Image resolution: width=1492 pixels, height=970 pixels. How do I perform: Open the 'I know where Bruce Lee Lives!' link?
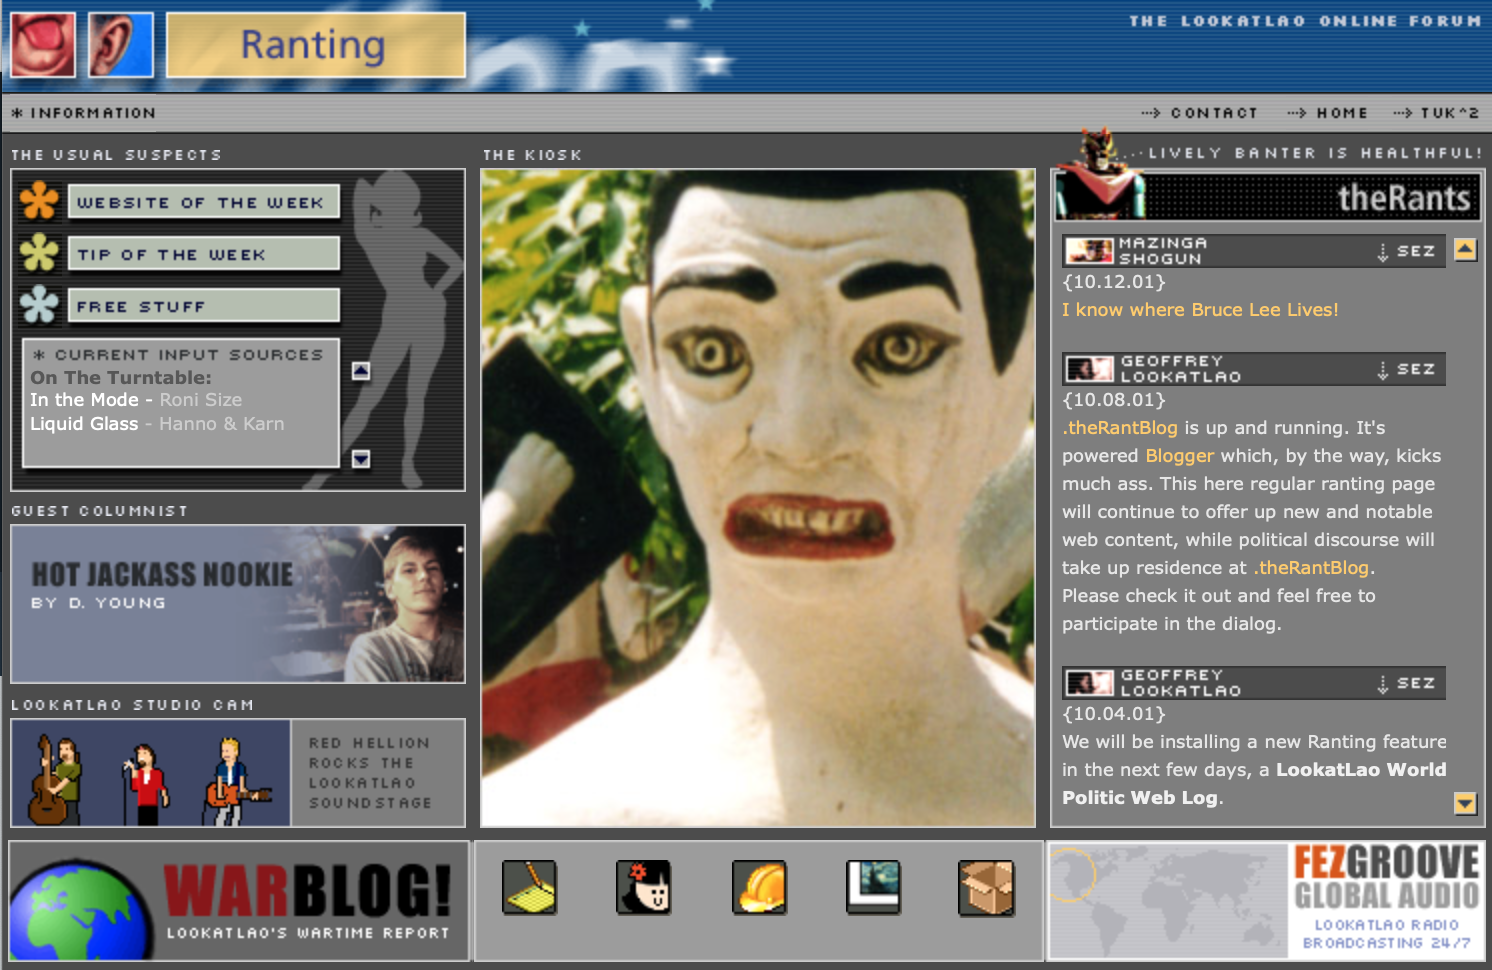(x=1200, y=310)
